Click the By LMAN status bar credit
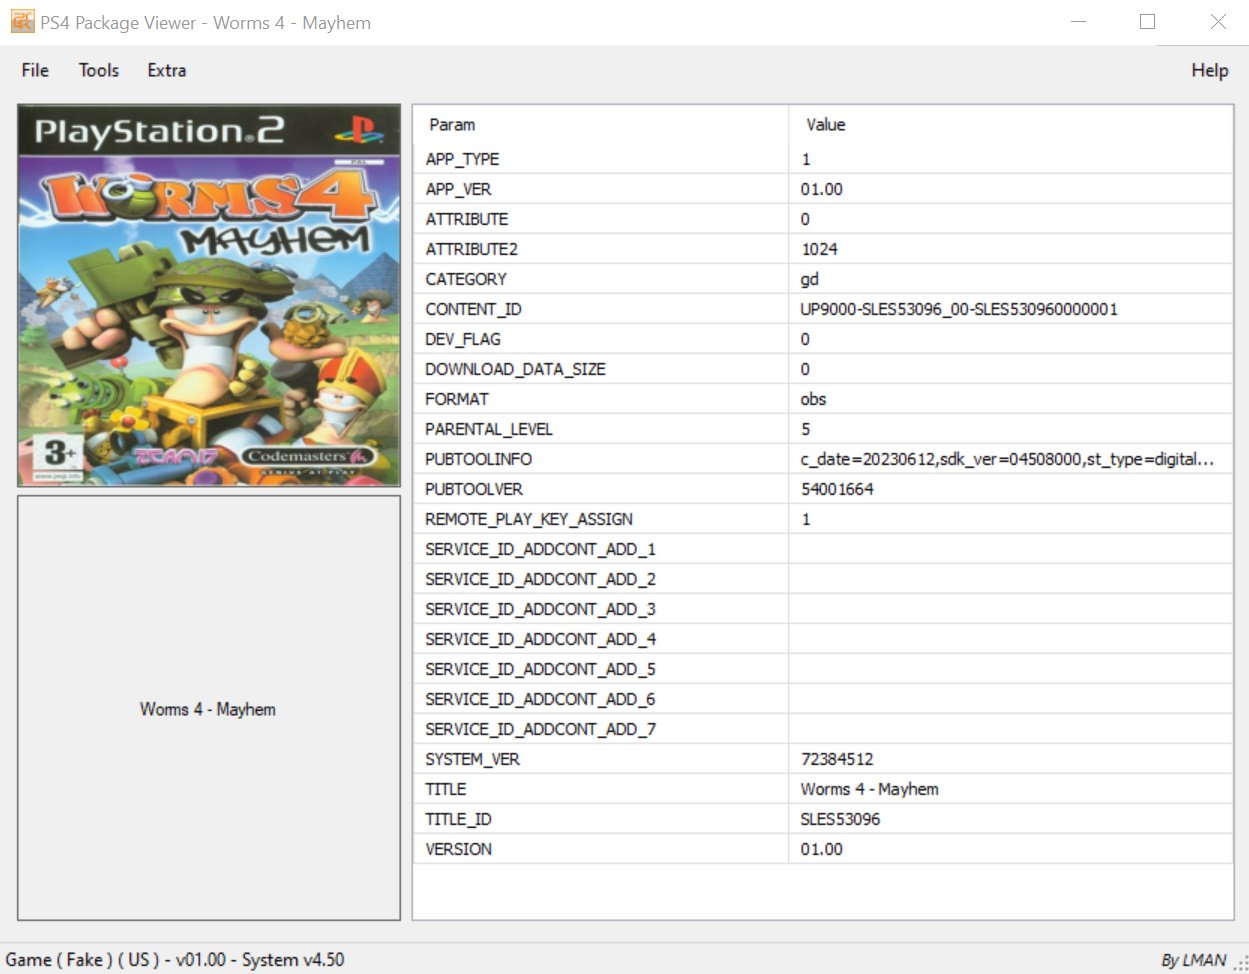The image size is (1249, 974). 1193,960
